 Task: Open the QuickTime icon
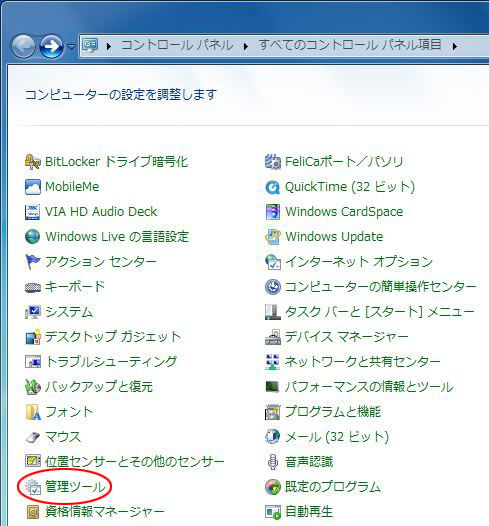click(x=273, y=187)
